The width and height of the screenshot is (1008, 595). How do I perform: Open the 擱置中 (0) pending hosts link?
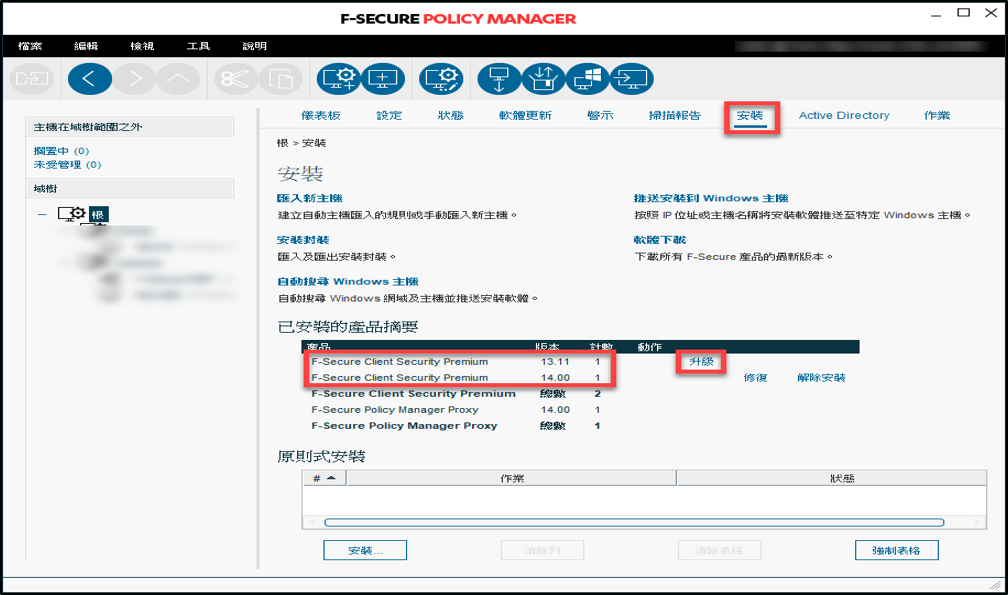(67, 151)
